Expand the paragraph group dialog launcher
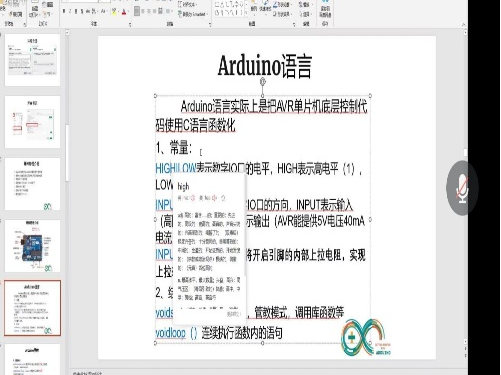This screenshot has width=501, height=375. point(210,24)
